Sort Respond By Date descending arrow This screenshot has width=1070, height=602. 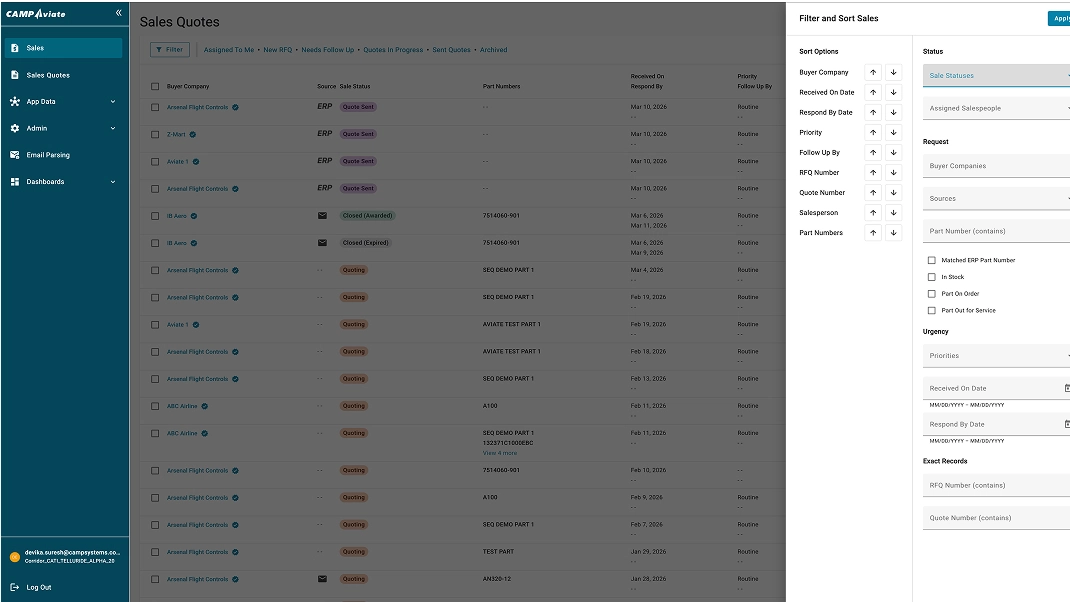(893, 113)
